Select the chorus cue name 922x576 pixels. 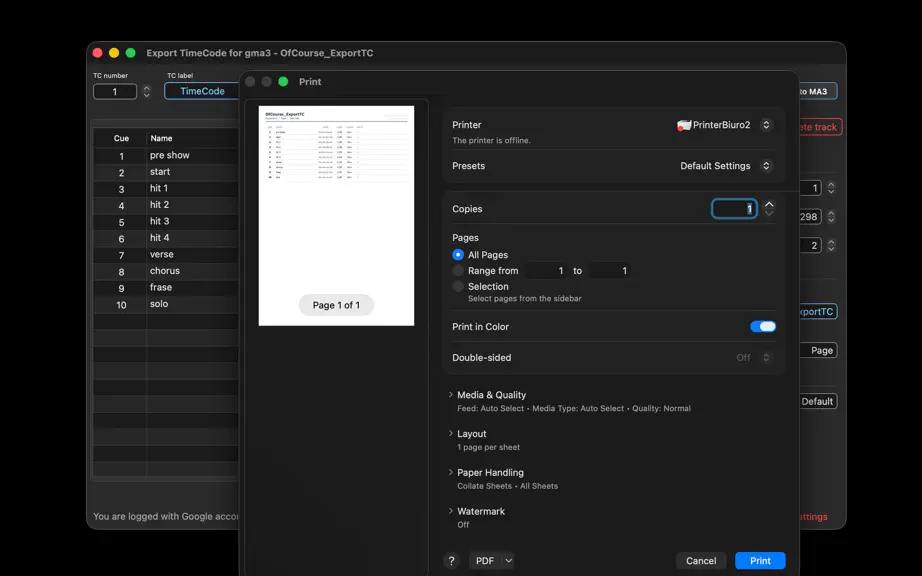[x=165, y=271]
